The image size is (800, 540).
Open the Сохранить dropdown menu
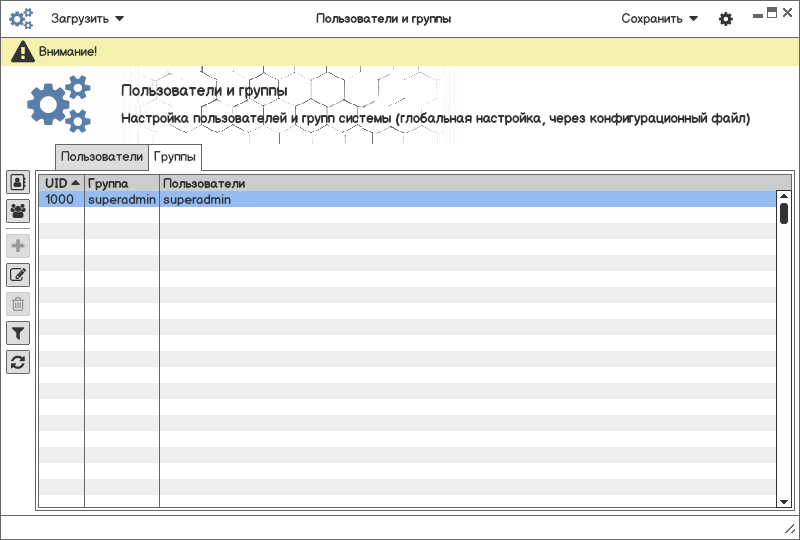click(659, 19)
